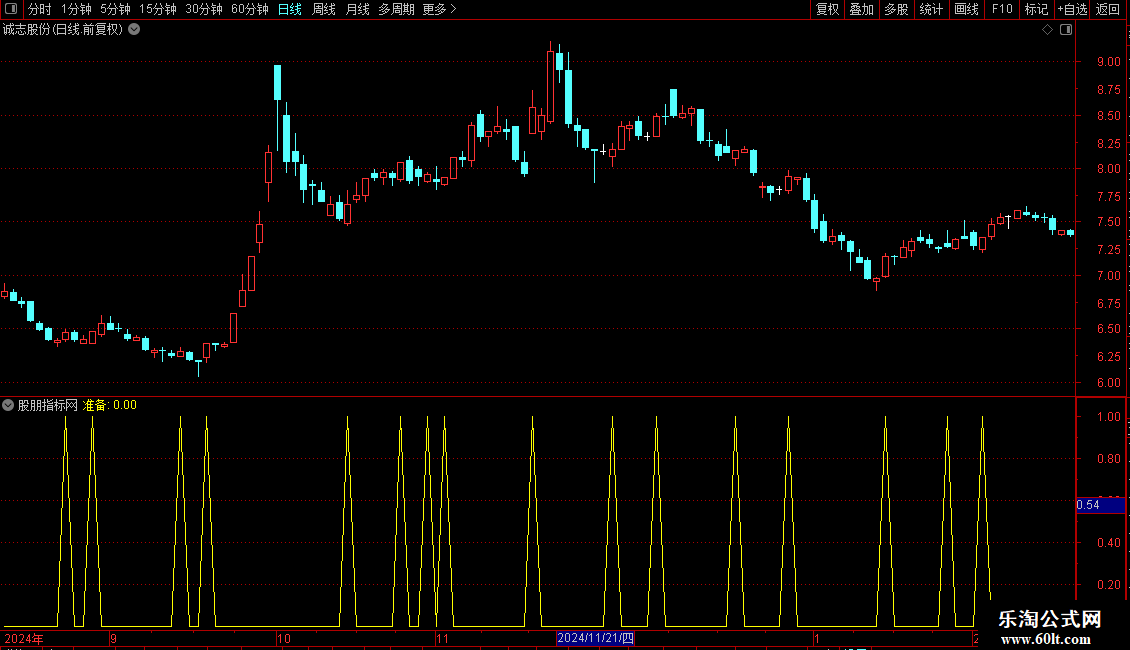Image resolution: width=1130 pixels, height=650 pixels.
Task: Open the 多周期 multi-period view
Action: [396, 9]
